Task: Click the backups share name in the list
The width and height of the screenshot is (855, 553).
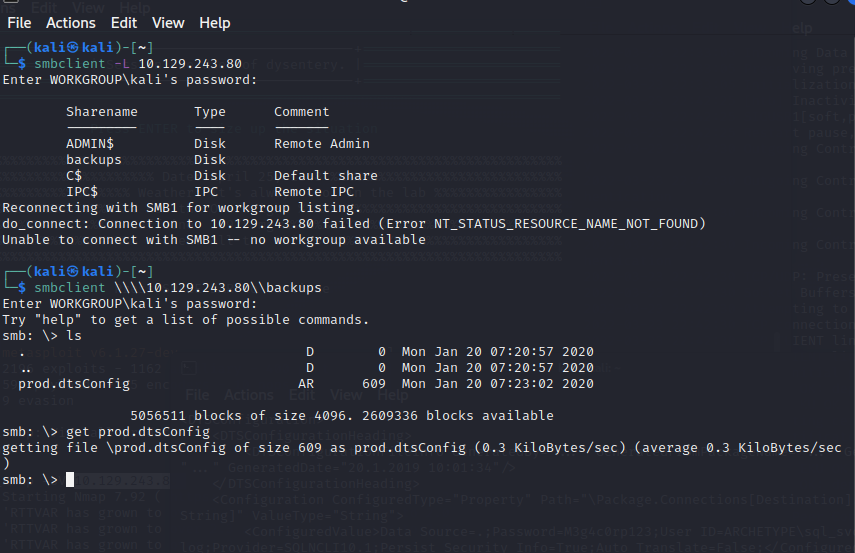Action: click(94, 160)
